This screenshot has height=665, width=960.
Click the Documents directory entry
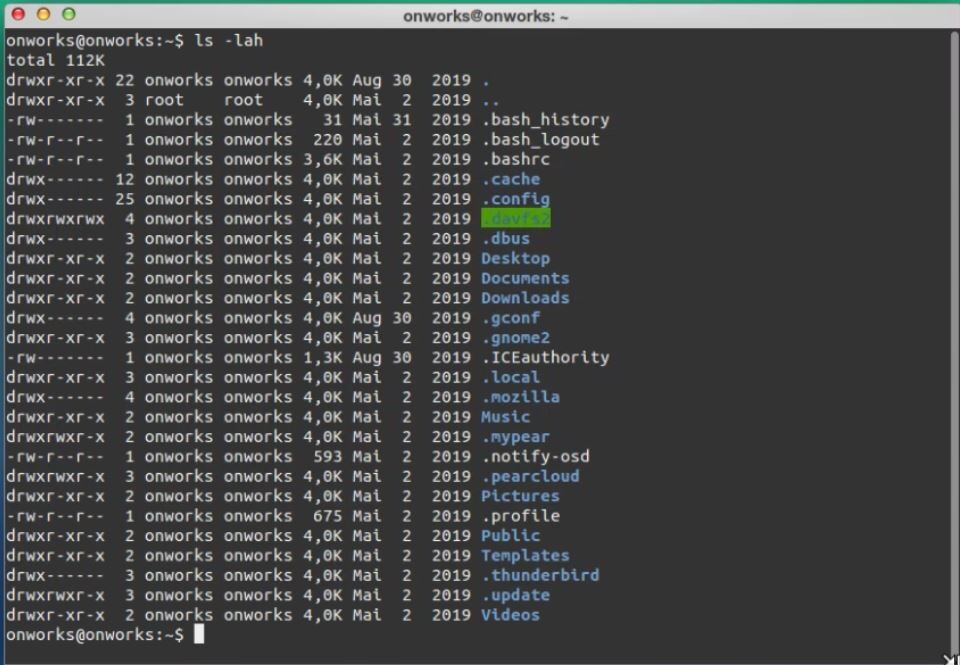pyautogui.click(x=525, y=278)
